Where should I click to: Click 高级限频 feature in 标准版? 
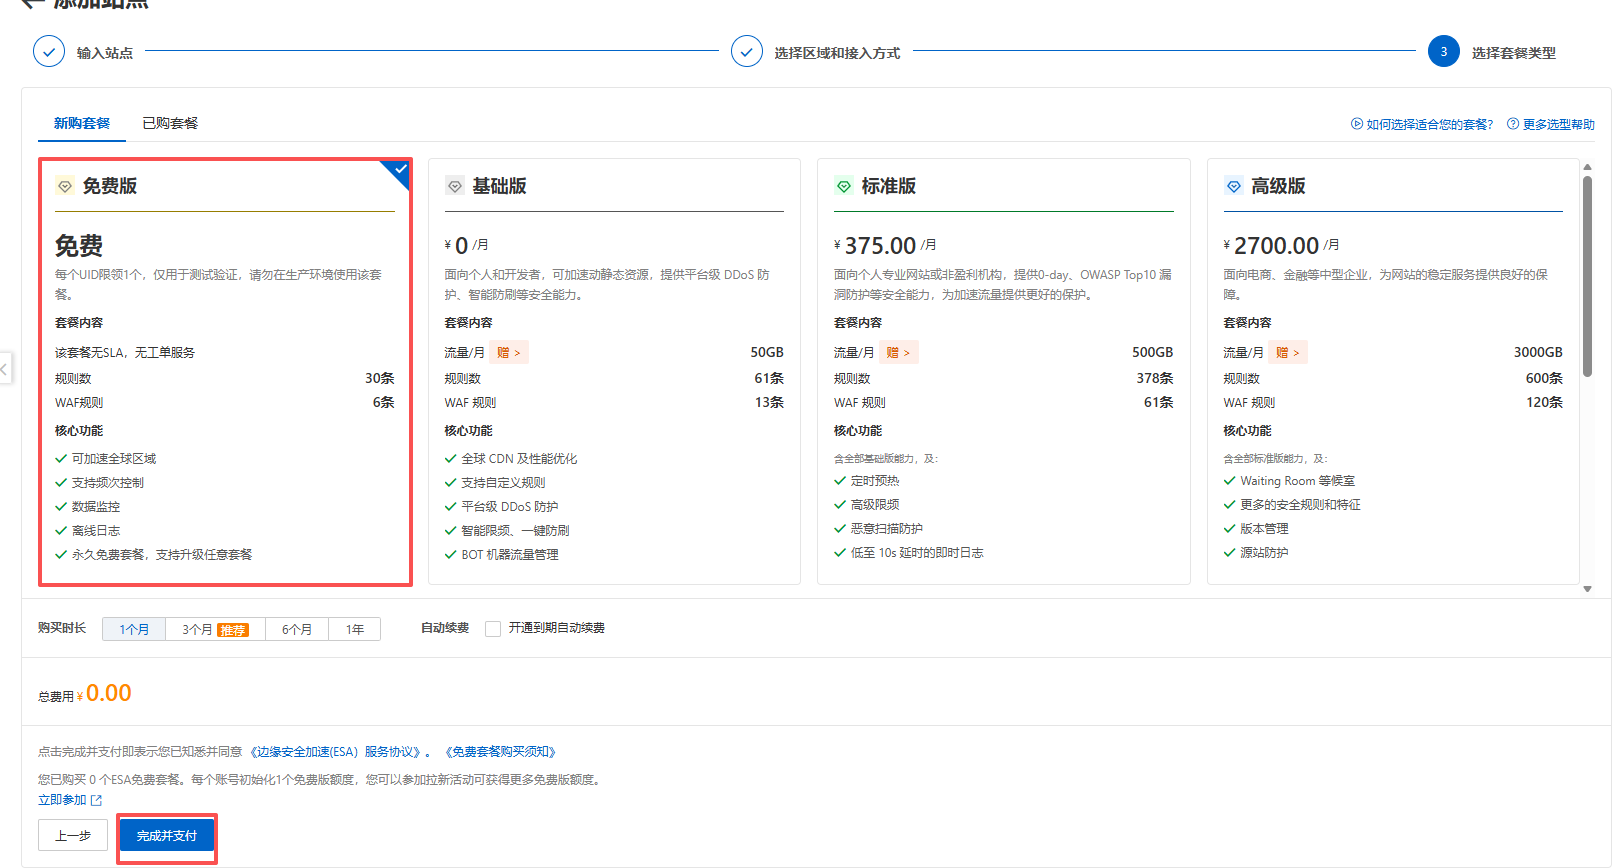point(875,505)
